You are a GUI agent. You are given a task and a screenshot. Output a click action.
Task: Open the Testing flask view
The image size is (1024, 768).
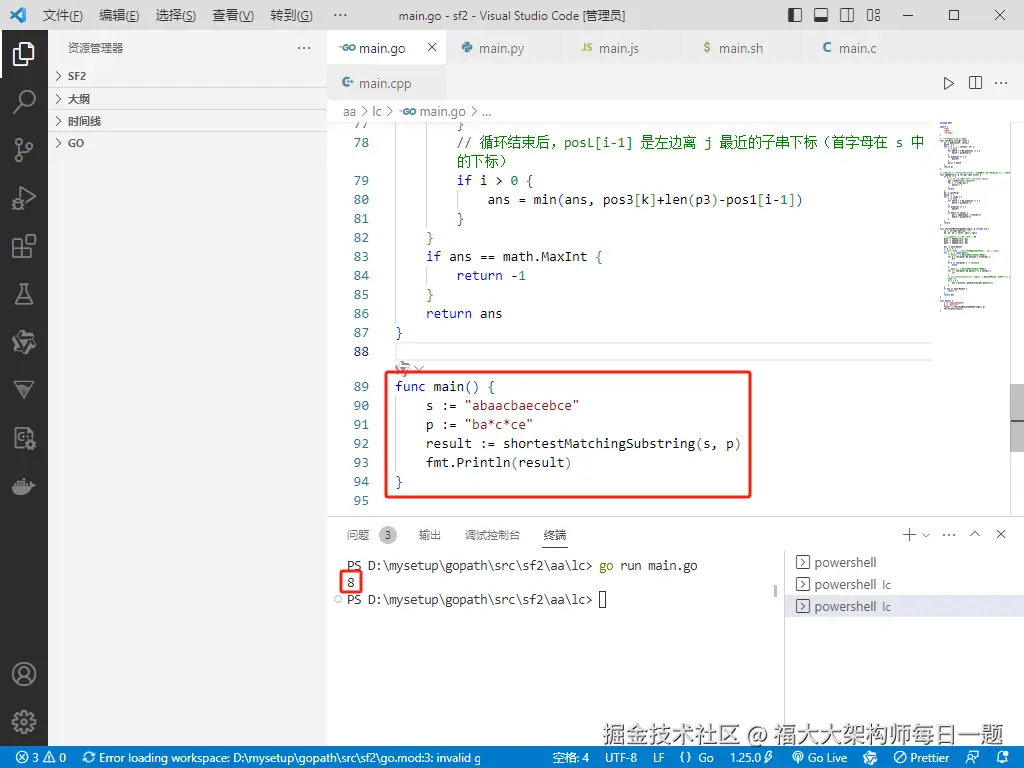(x=24, y=295)
